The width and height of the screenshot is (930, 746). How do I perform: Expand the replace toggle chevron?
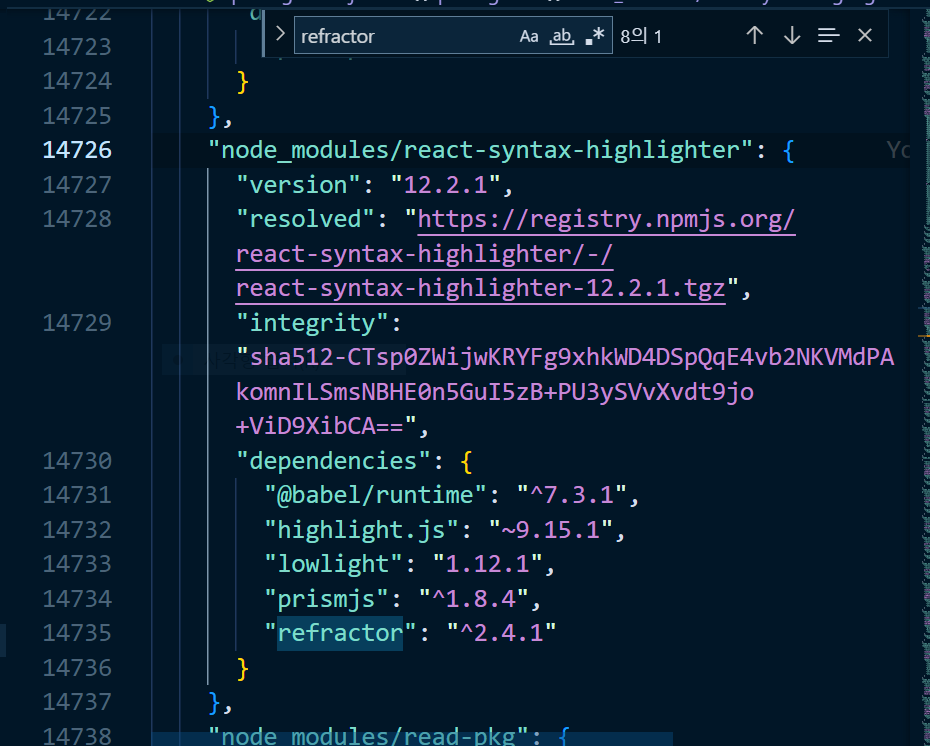[x=280, y=34]
